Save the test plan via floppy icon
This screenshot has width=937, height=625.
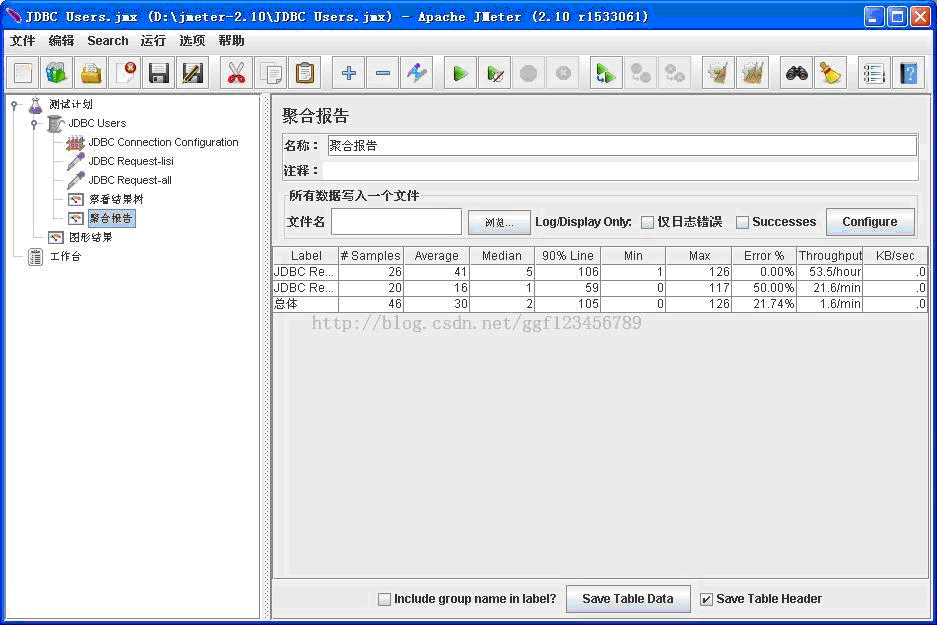pyautogui.click(x=159, y=73)
